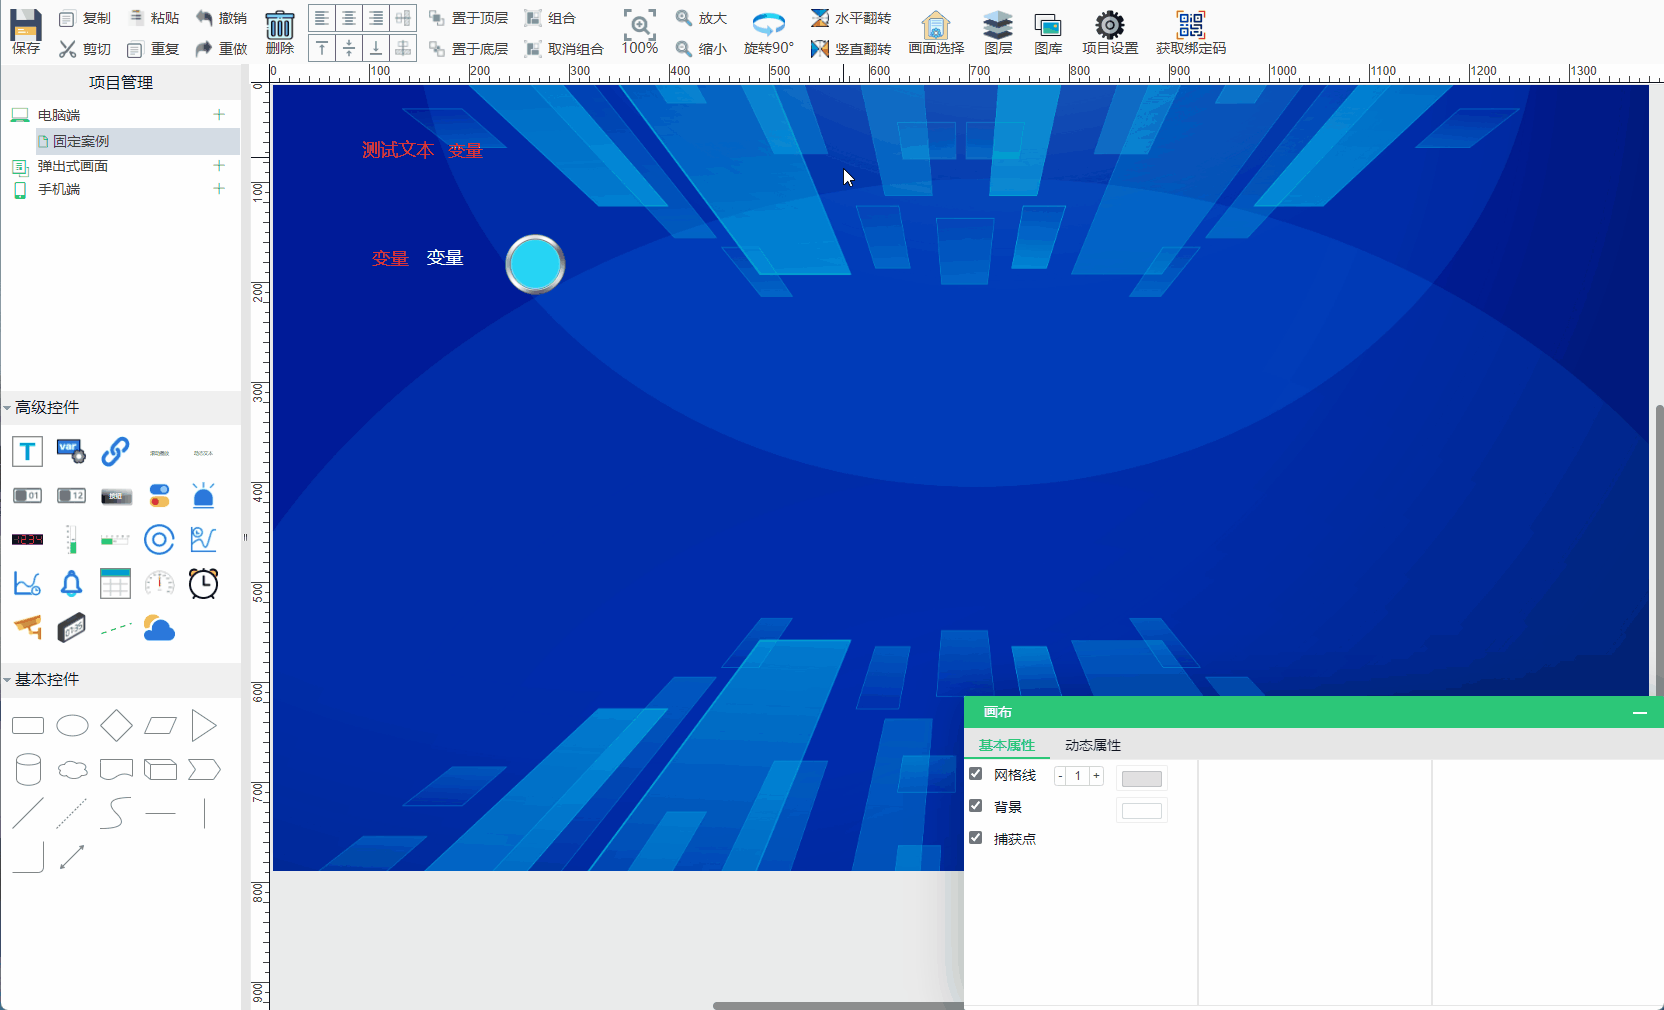Select the speedometer dial control
Image resolution: width=1664 pixels, height=1010 pixels.
159,584
